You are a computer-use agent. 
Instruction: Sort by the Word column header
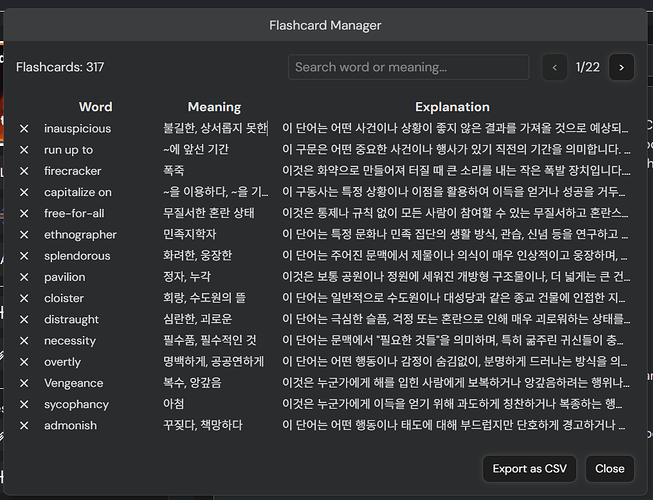tap(96, 107)
